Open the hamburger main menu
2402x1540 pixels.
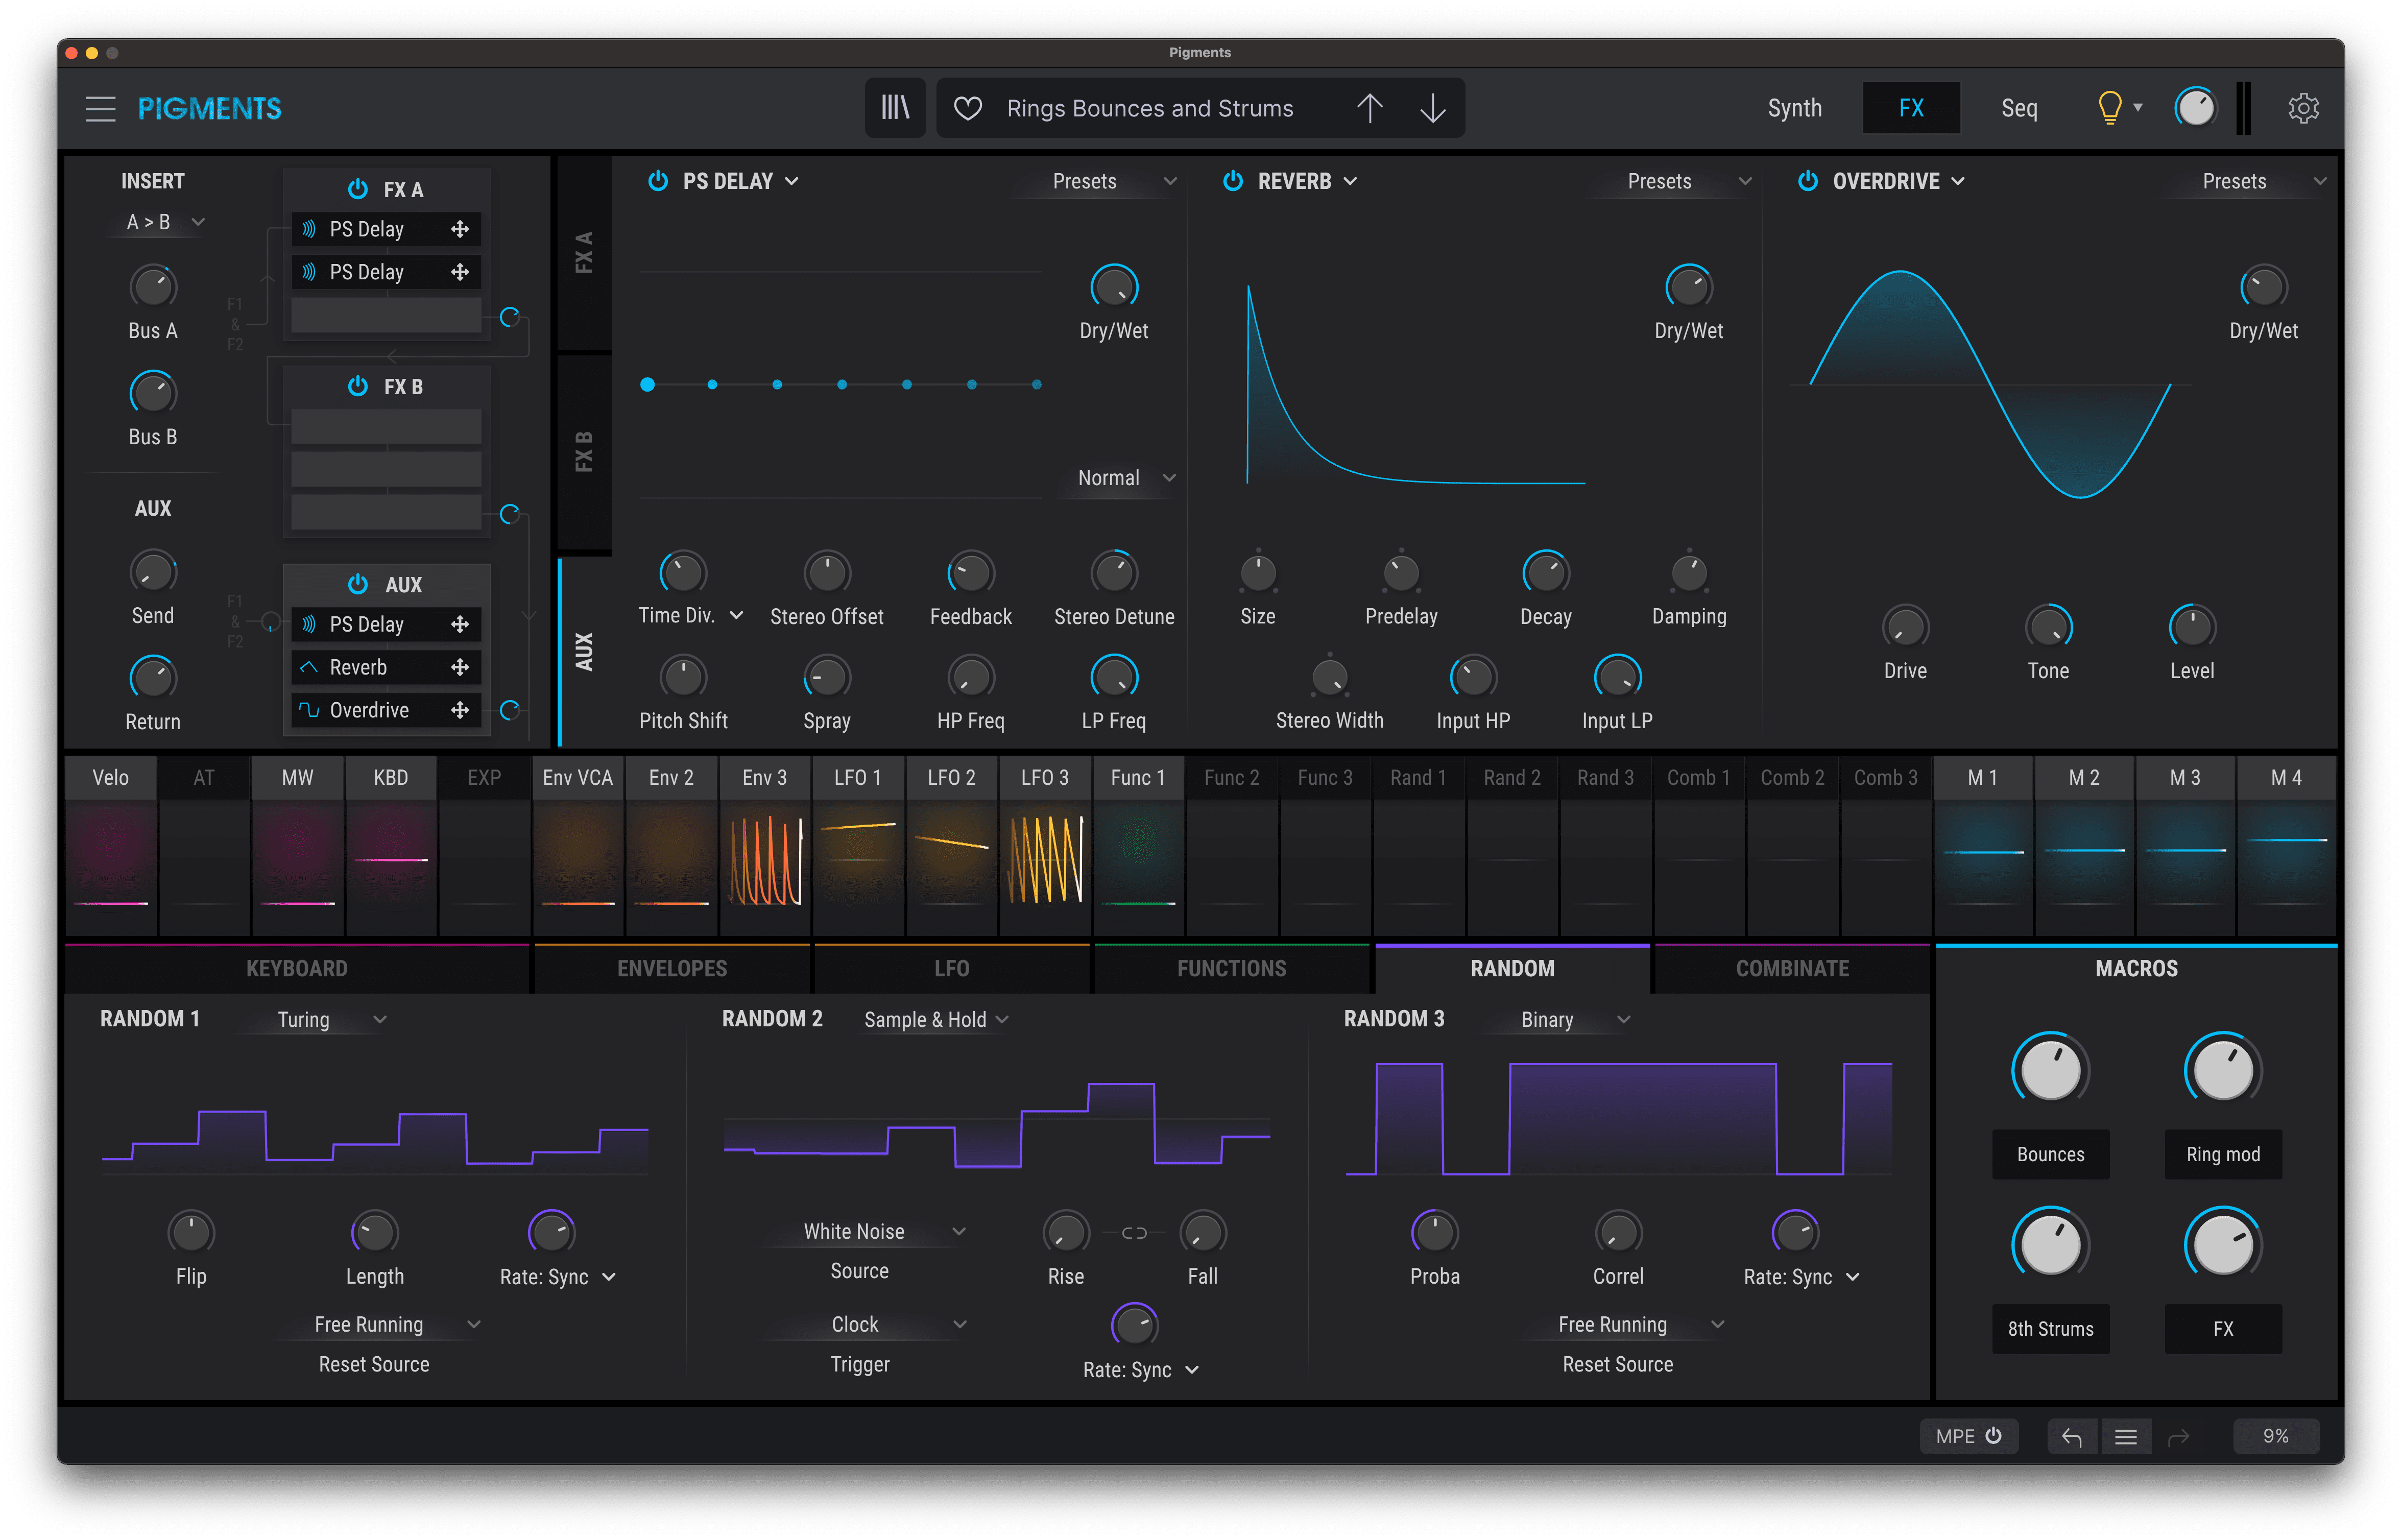tap(100, 108)
